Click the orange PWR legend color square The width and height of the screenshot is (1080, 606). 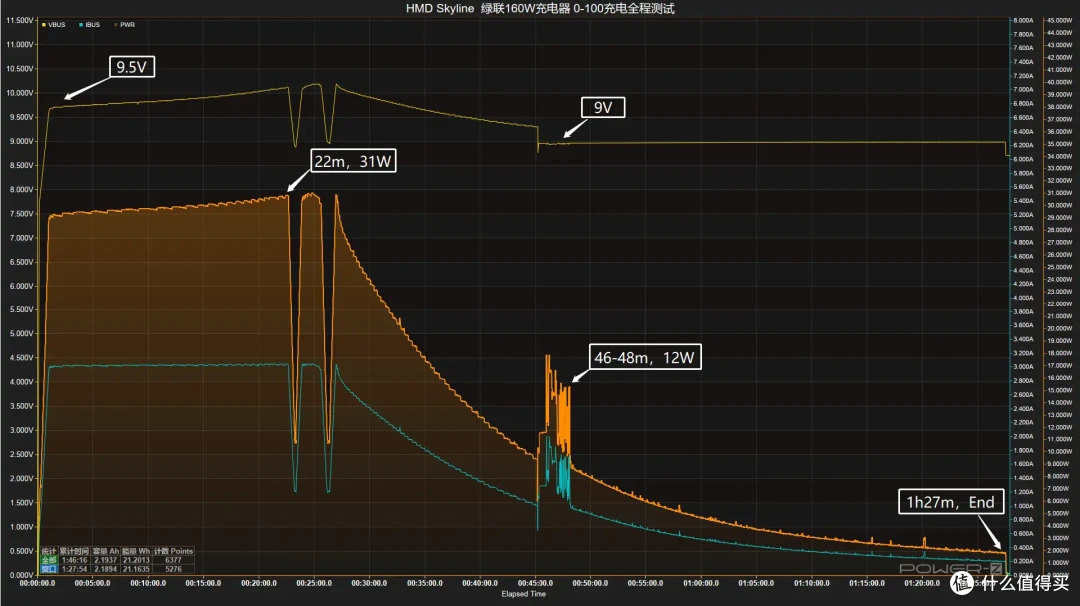coord(116,25)
